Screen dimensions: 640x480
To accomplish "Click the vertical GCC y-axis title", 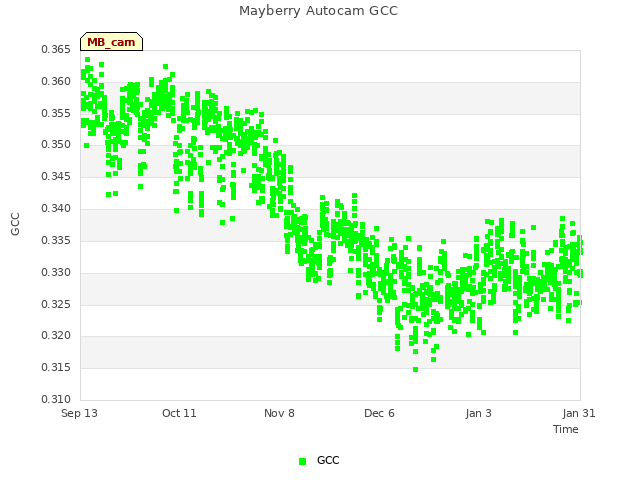I will 15,224.
